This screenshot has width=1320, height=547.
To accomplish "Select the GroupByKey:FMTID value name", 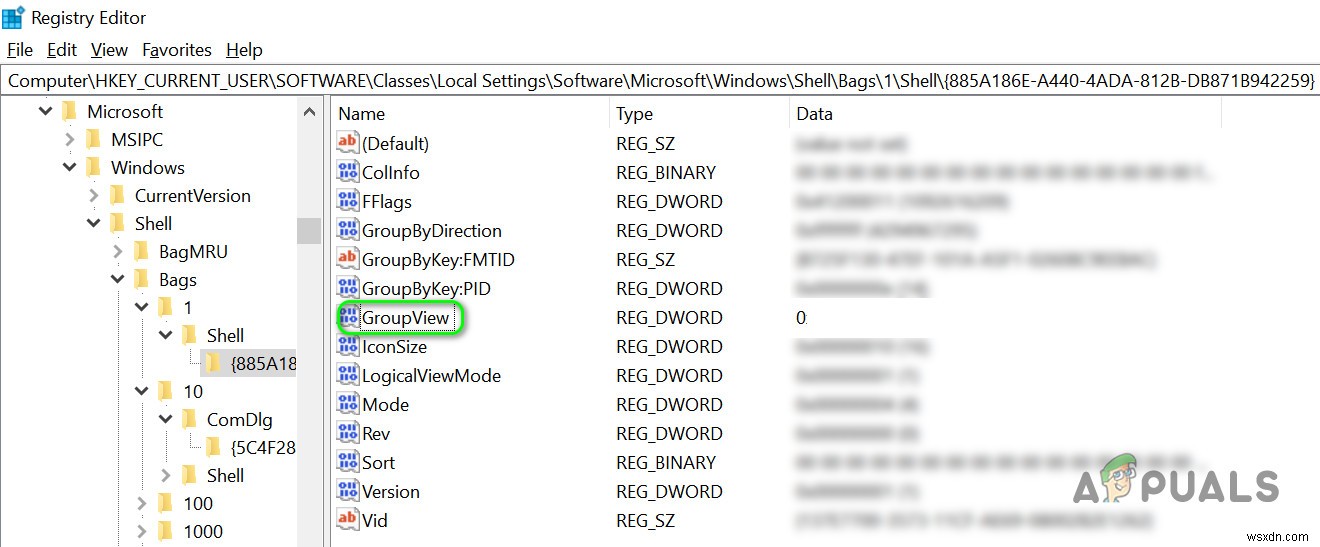I will 438,259.
